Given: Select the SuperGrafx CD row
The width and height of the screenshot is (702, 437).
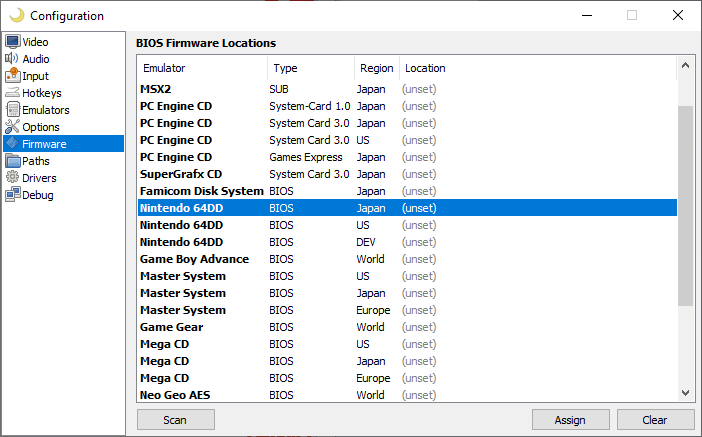Looking at the screenshot, I should 407,174.
